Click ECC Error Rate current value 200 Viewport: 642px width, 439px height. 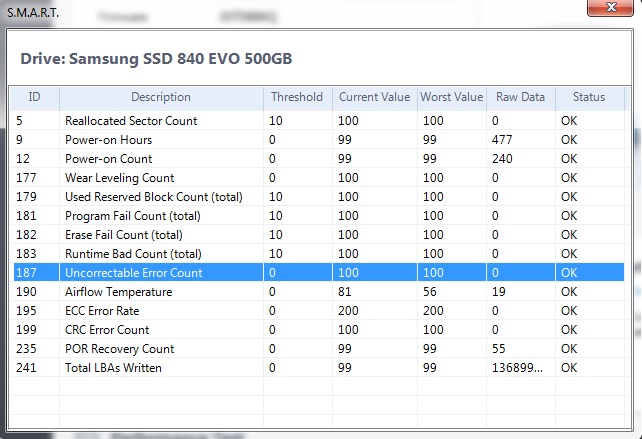pos(348,310)
